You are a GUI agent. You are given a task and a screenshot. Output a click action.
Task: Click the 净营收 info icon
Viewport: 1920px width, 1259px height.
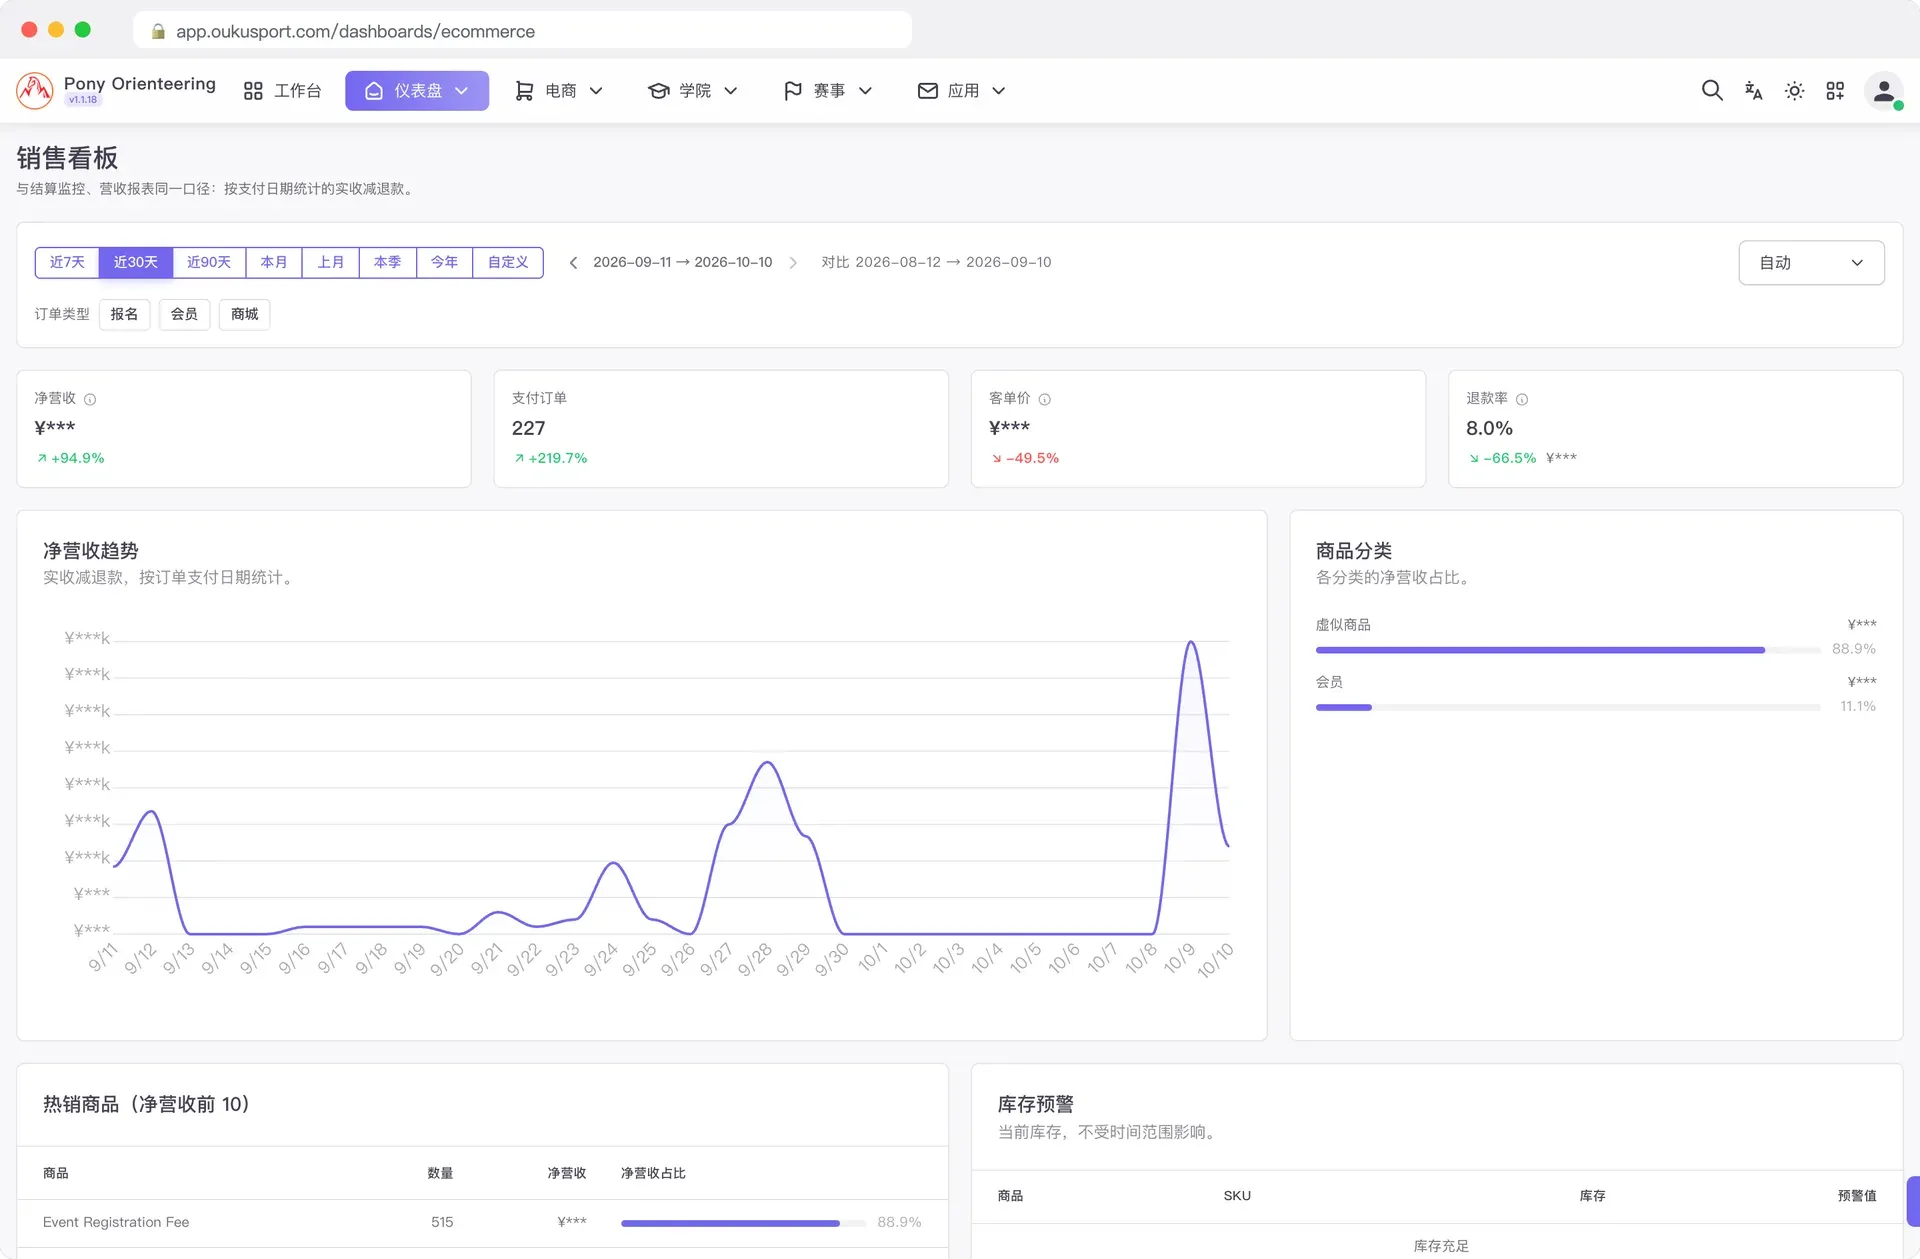[x=90, y=399]
